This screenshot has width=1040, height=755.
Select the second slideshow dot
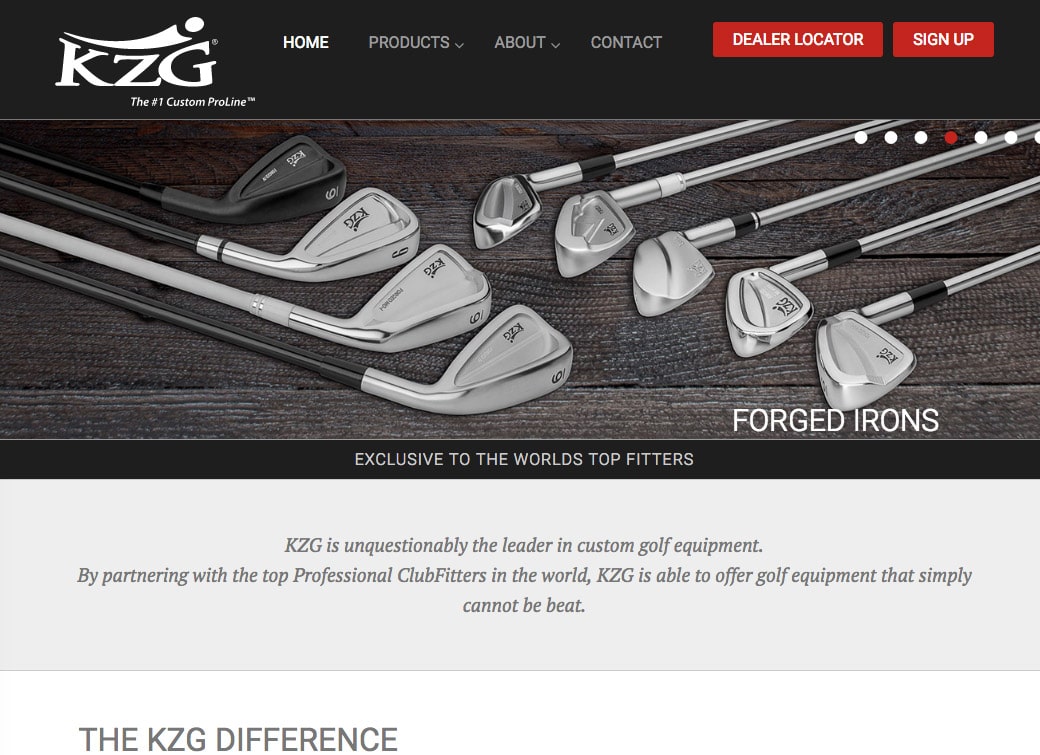(x=891, y=137)
